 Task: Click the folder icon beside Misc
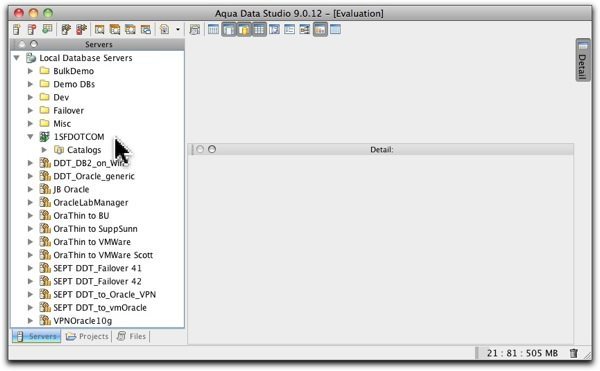[x=45, y=123]
